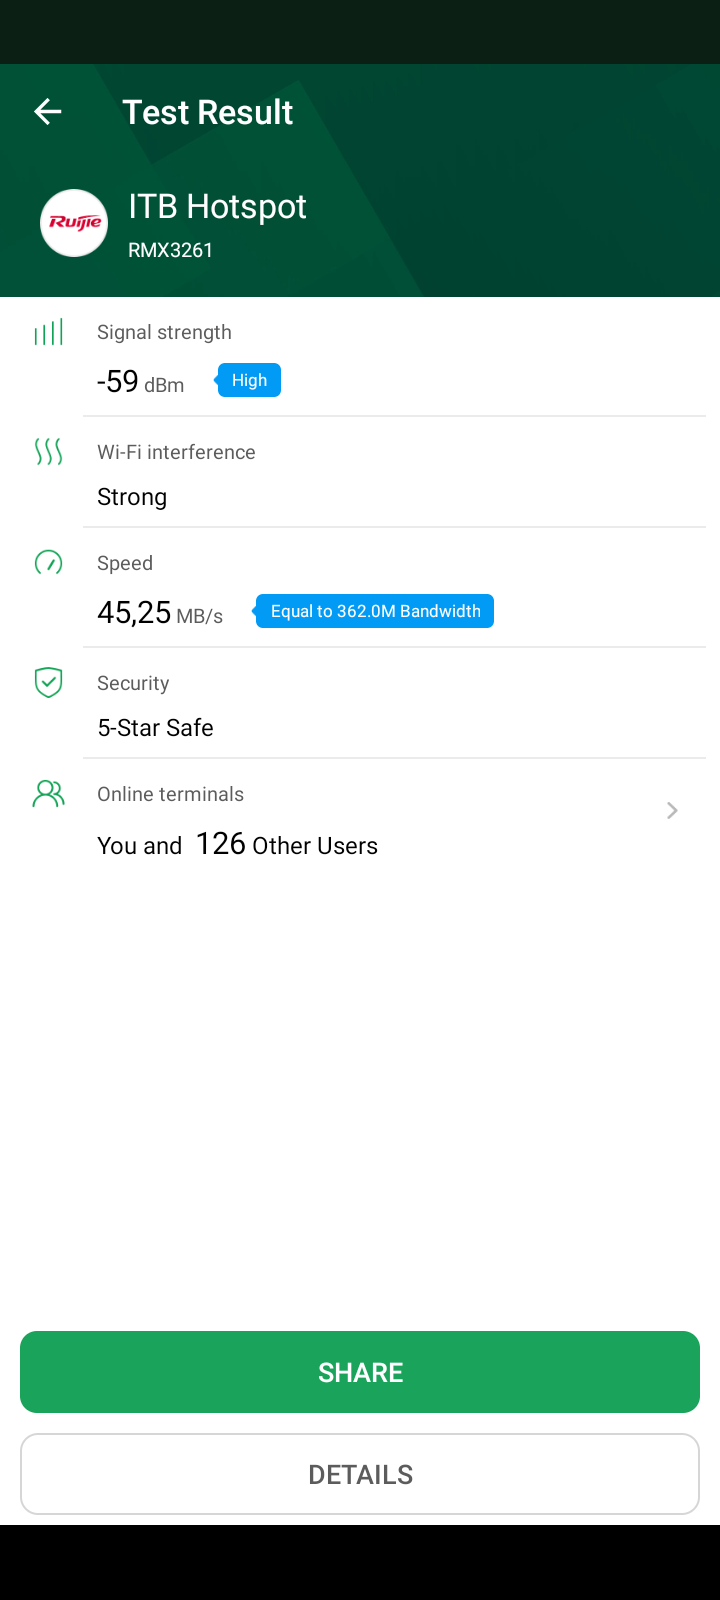Tap the back arrow icon
Viewport: 720px width, 1600px height.
pos(48,112)
